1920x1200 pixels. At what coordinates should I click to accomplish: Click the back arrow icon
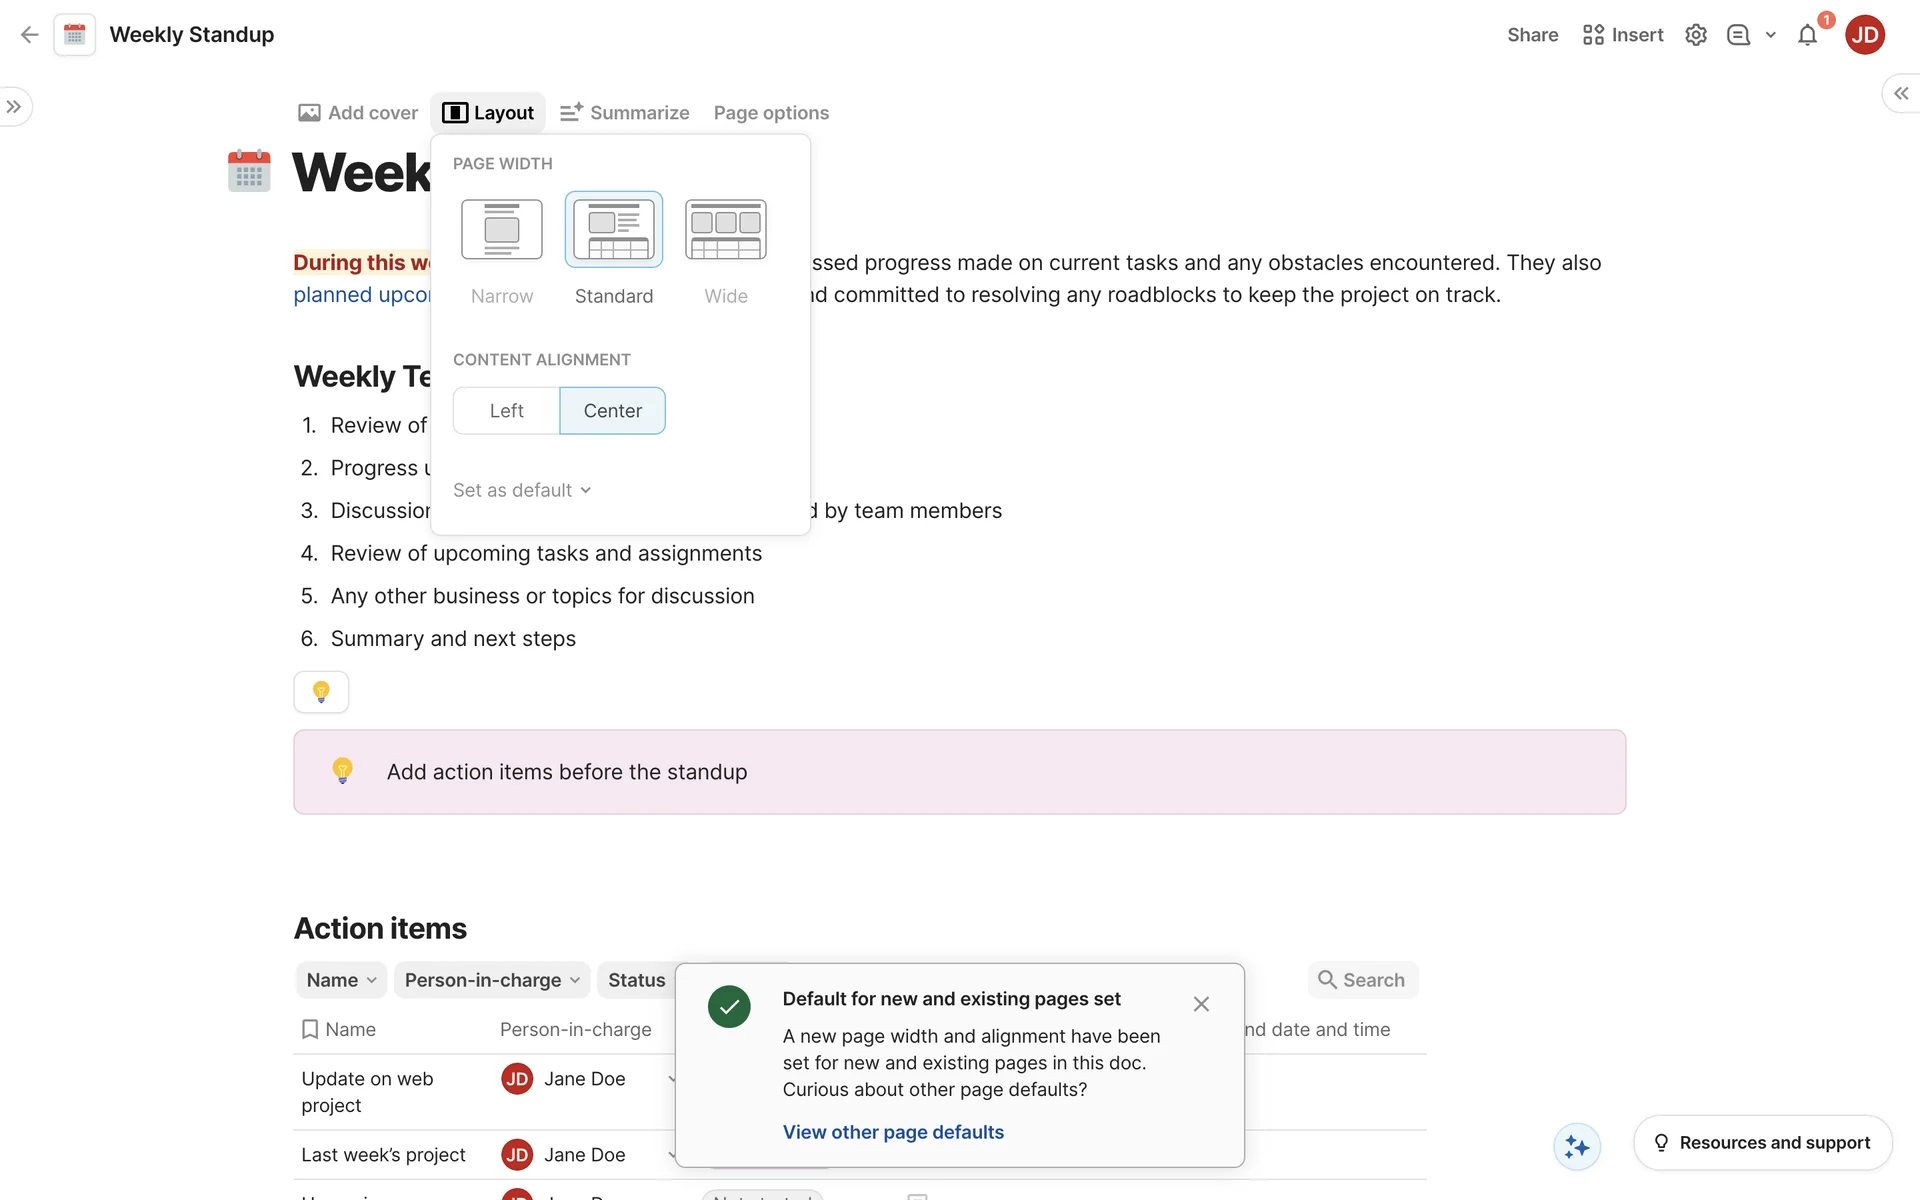(x=29, y=35)
